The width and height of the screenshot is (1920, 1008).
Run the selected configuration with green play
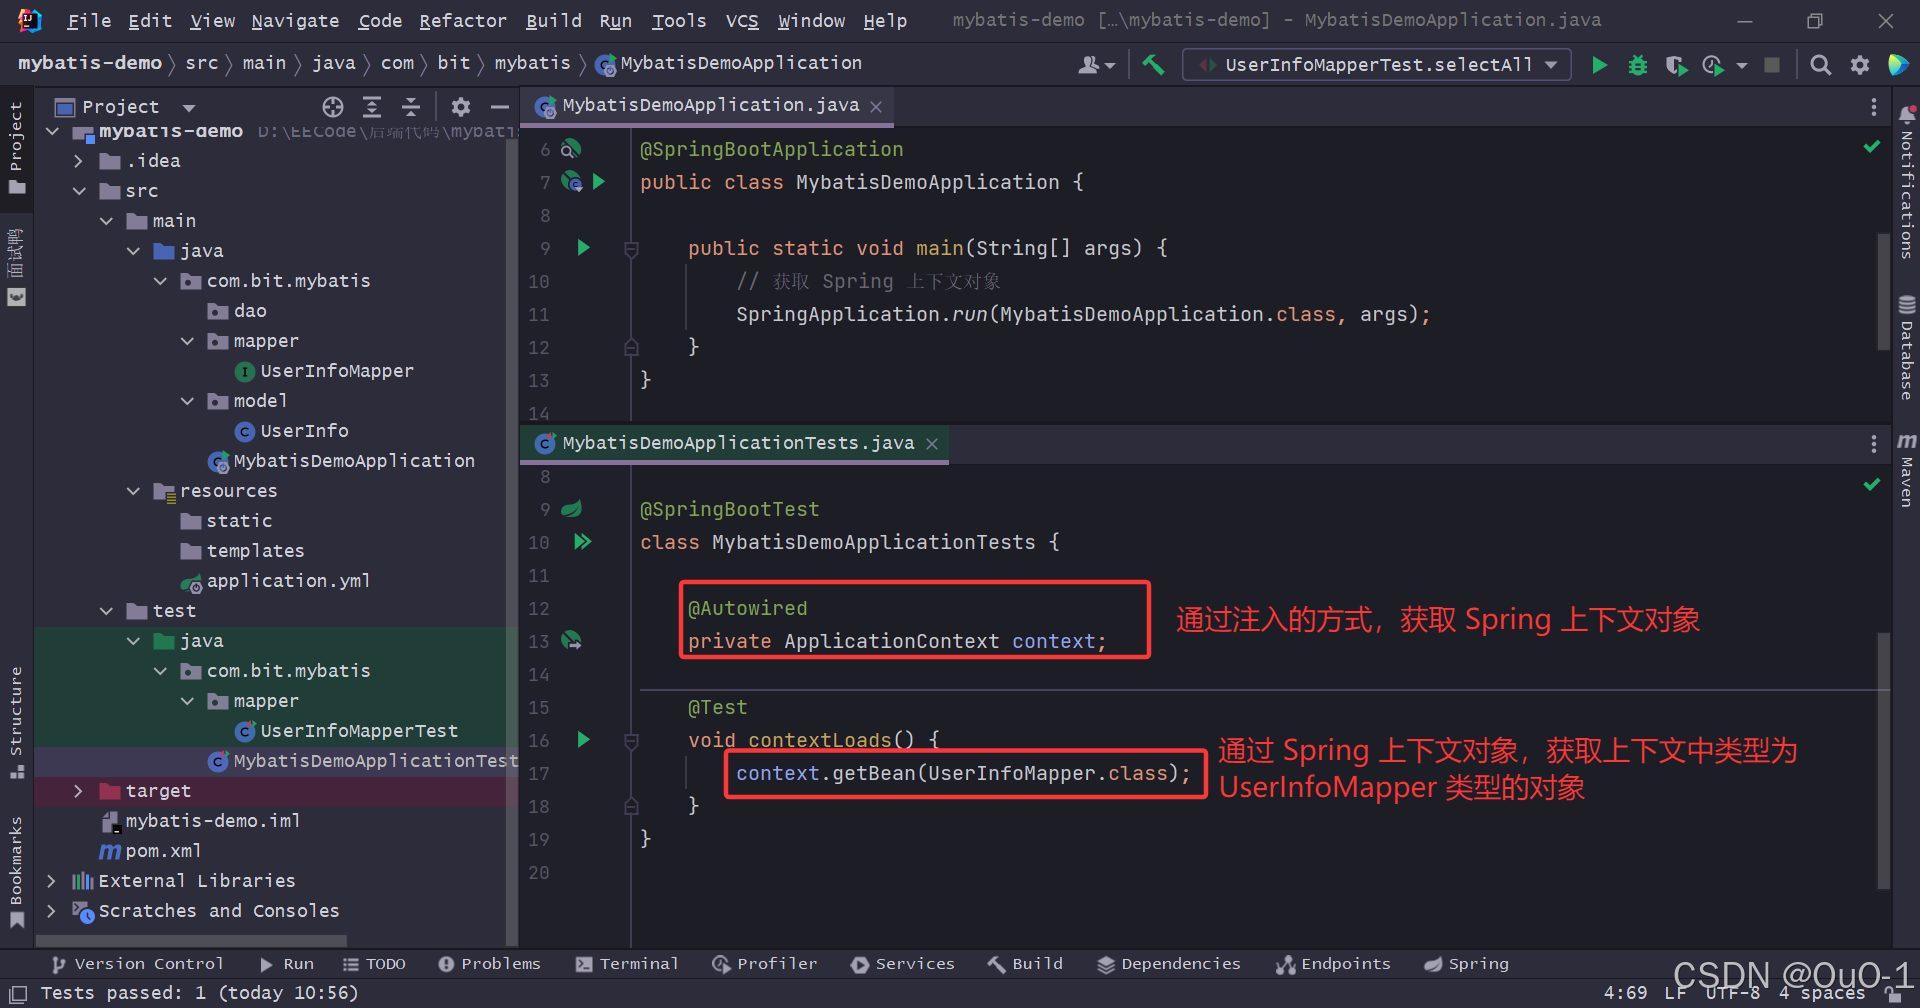point(1599,65)
